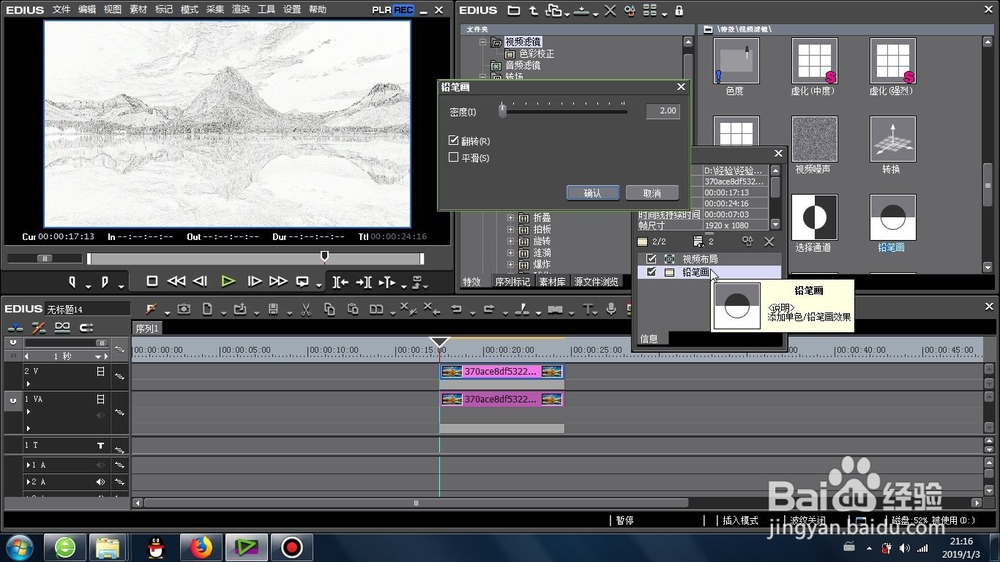Select the 视频噪声 effect icon
1000x562 pixels.
[814, 139]
